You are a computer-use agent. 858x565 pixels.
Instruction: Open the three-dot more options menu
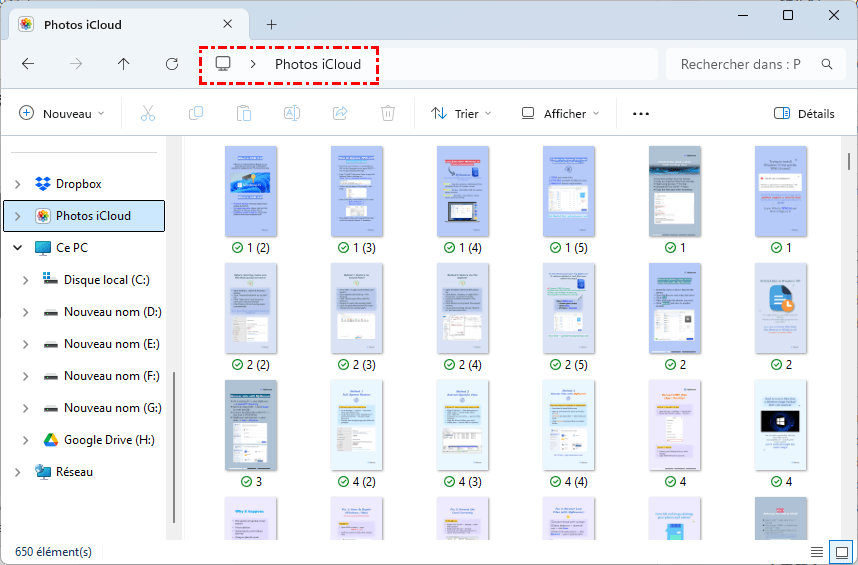[641, 114]
